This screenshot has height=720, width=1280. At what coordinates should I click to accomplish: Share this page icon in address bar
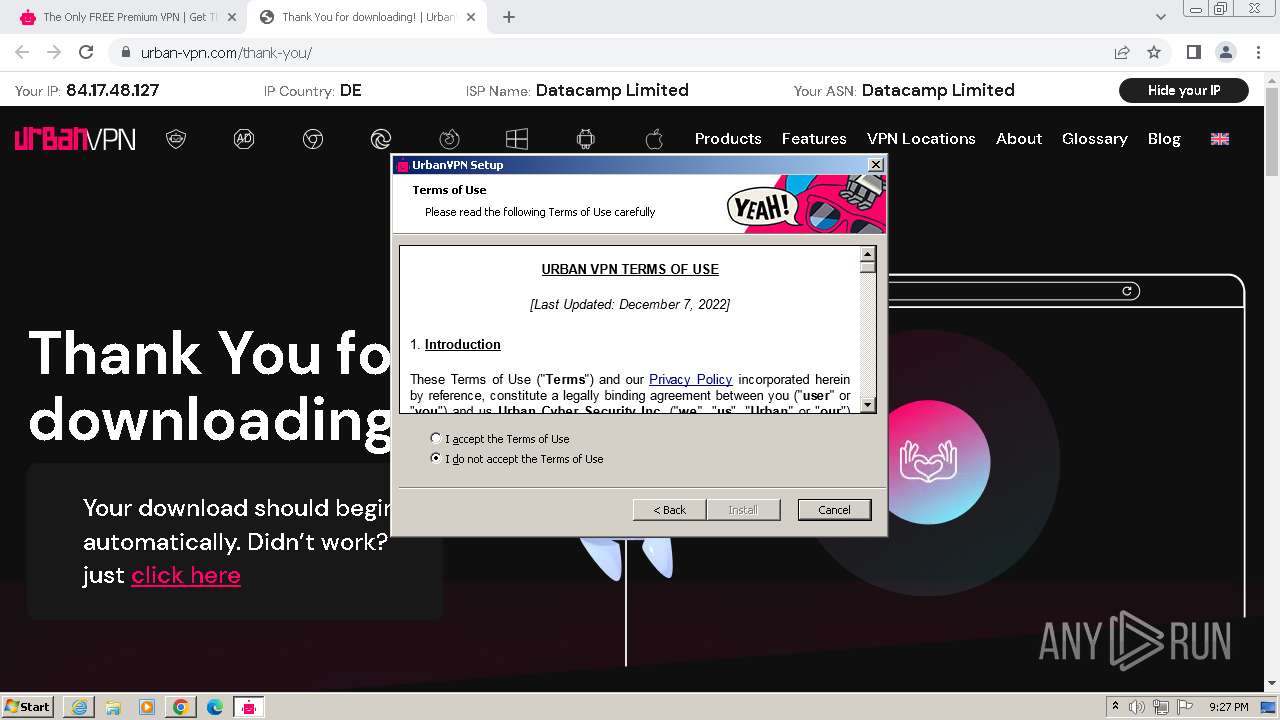pos(1122,52)
